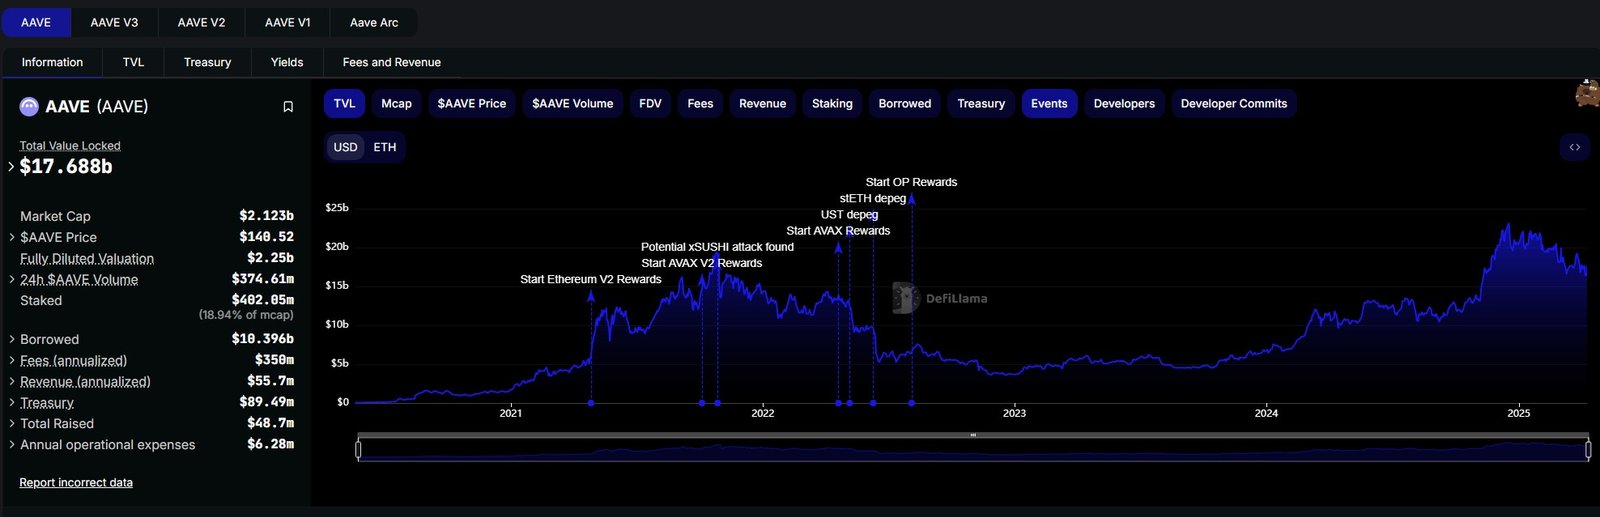
Task: Toggle the Borrowed chart series
Action: click(904, 104)
